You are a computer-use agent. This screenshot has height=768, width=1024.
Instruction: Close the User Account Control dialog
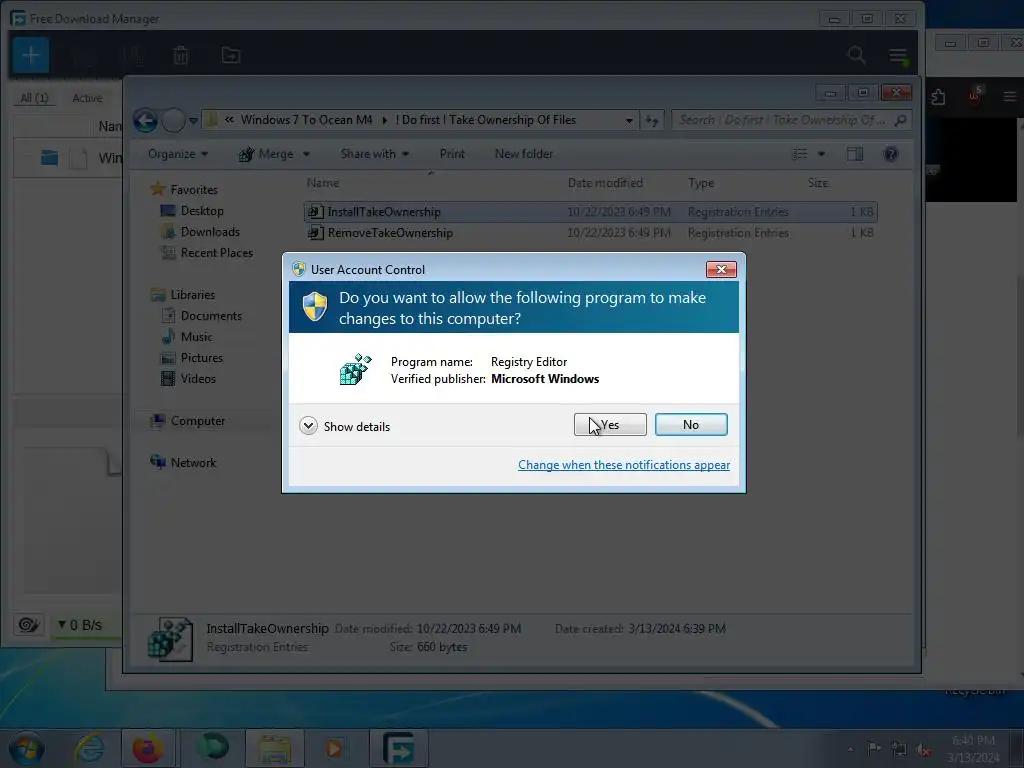coord(721,269)
